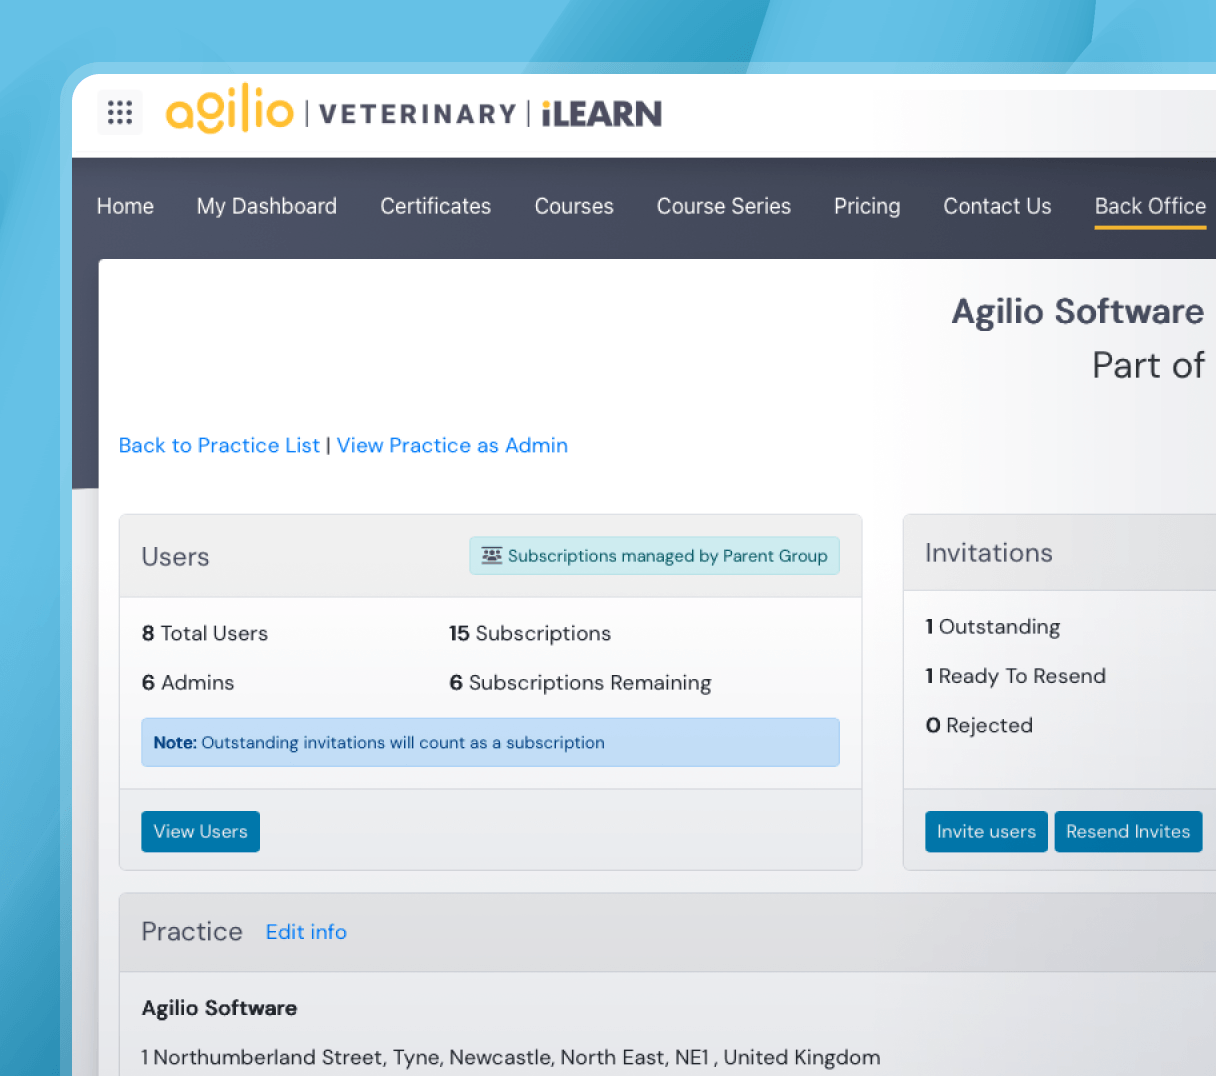The image size is (1216, 1076).
Task: Click the outstanding invitations note banner
Action: 490,742
